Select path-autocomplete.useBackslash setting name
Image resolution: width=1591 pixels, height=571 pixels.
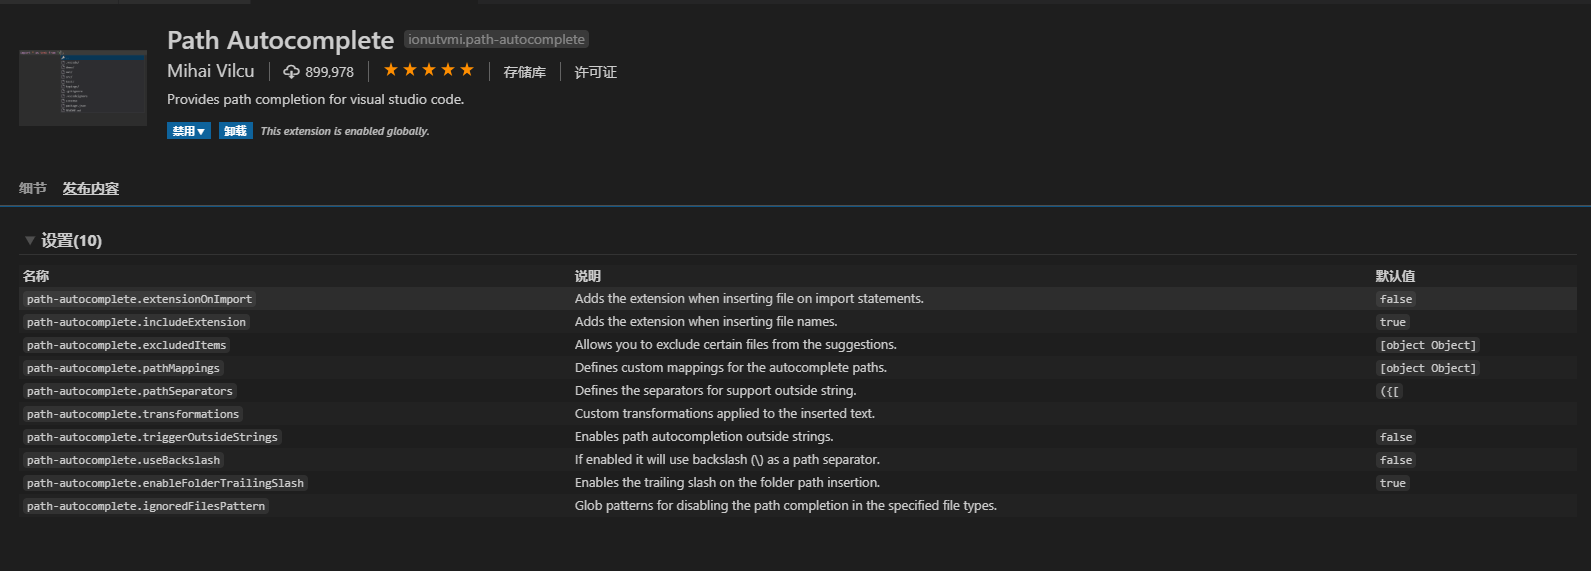pyautogui.click(x=123, y=460)
